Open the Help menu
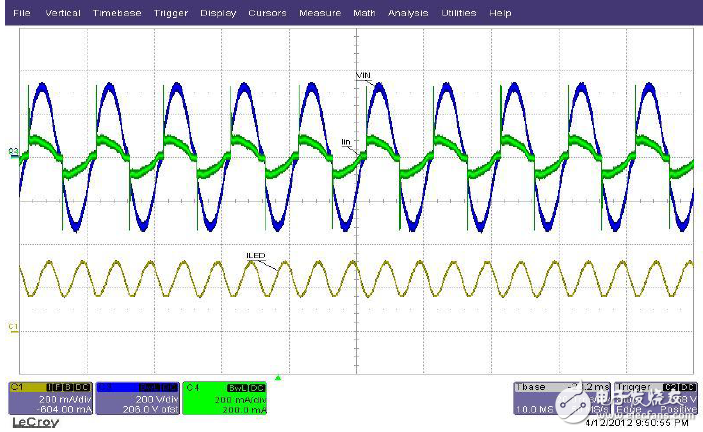Screen dimensions: 703x432 tap(502, 13)
